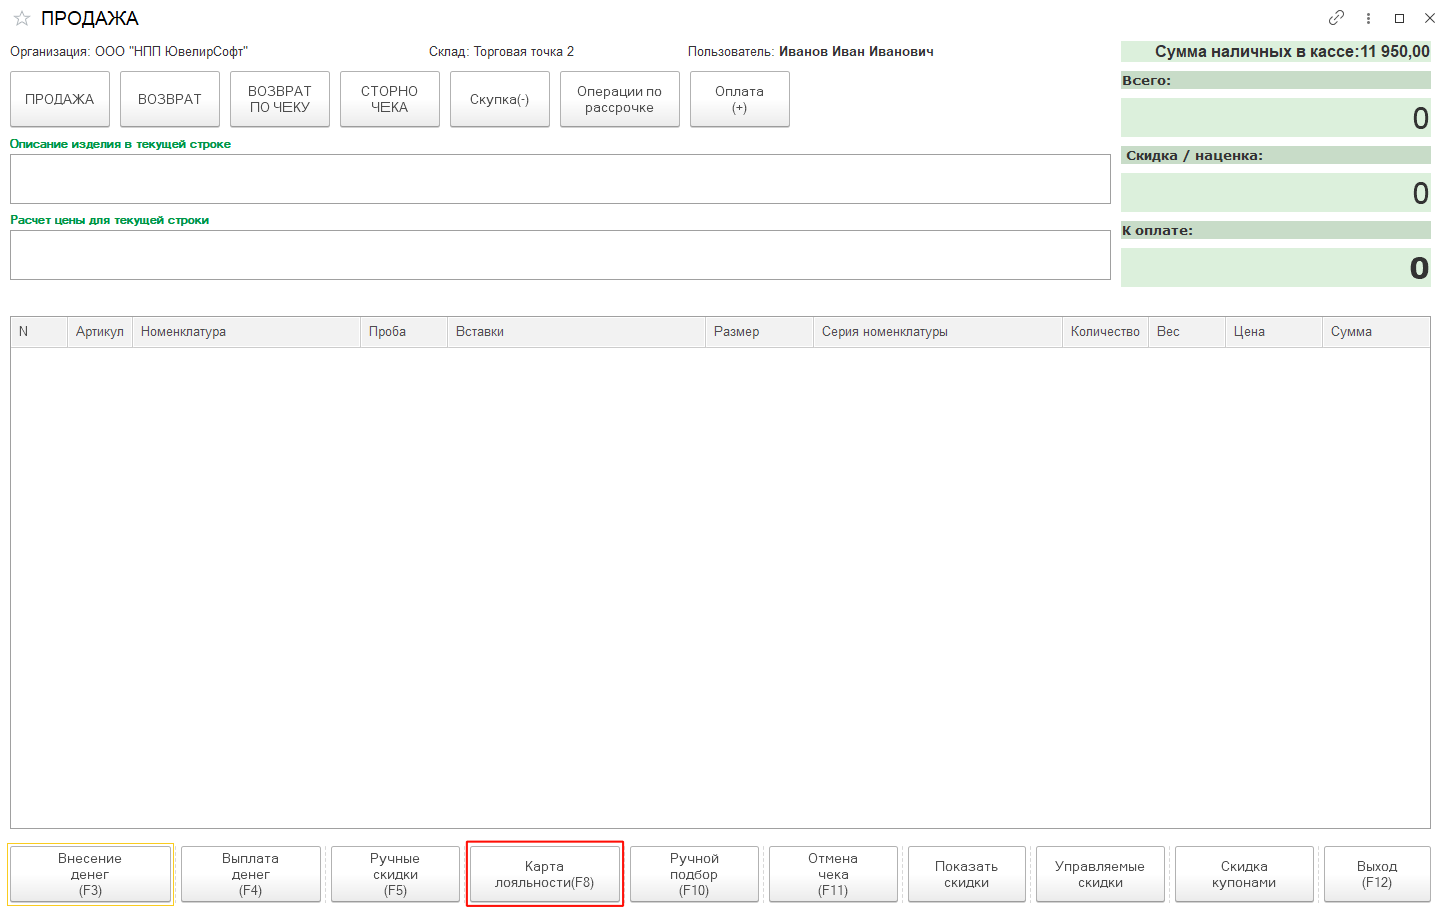The width and height of the screenshot is (1447, 912).
Task: Sort by Артикул column header
Action: coord(100,332)
